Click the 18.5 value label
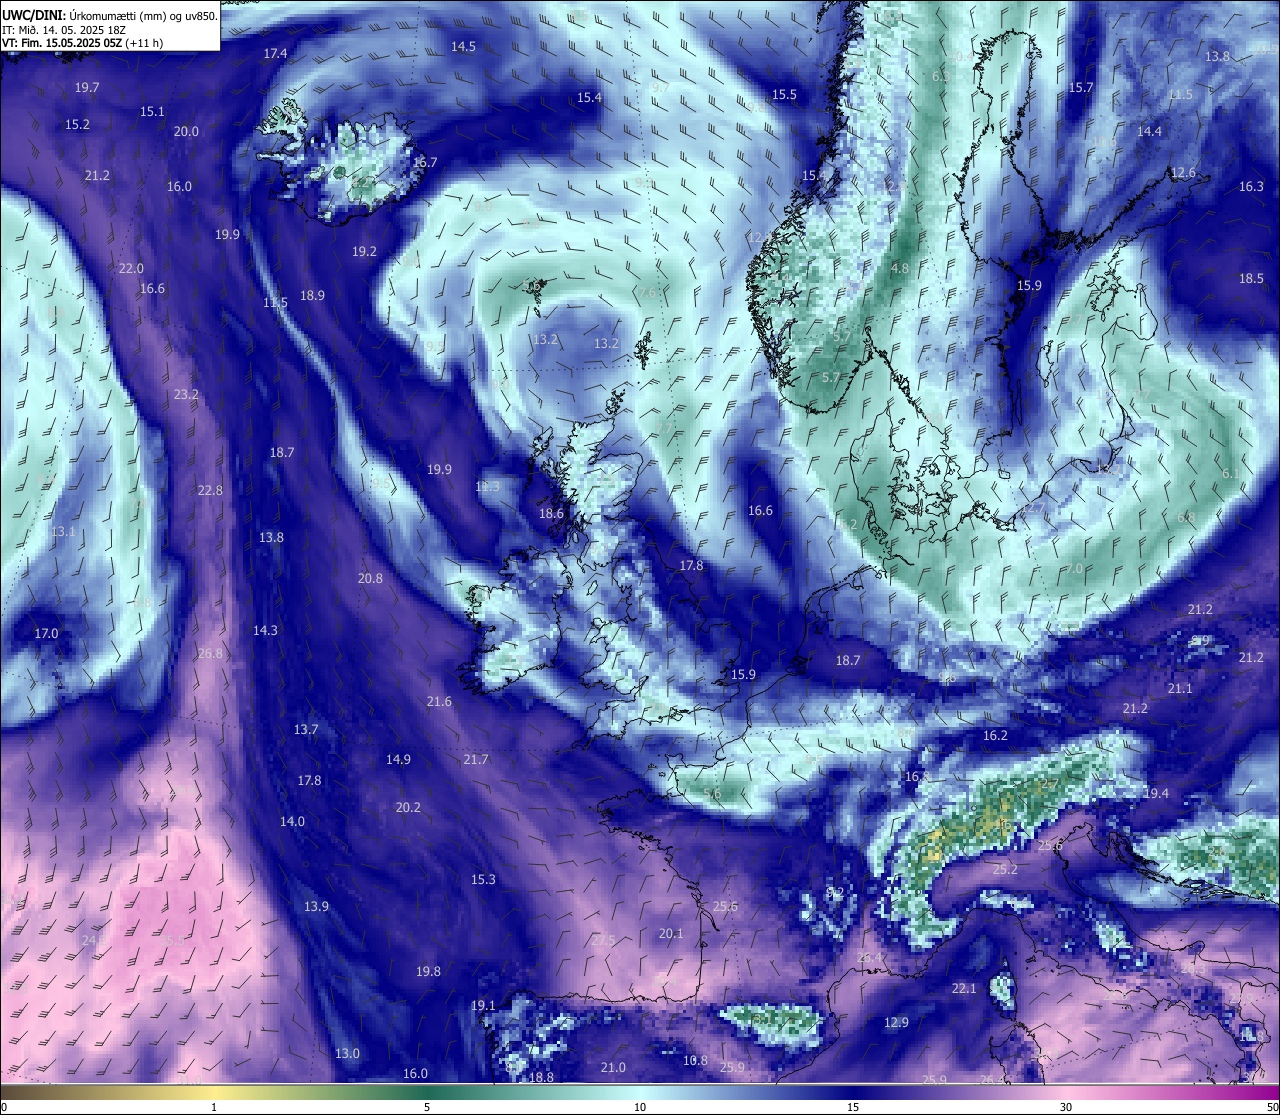The image size is (1280, 1115). click(x=1251, y=279)
